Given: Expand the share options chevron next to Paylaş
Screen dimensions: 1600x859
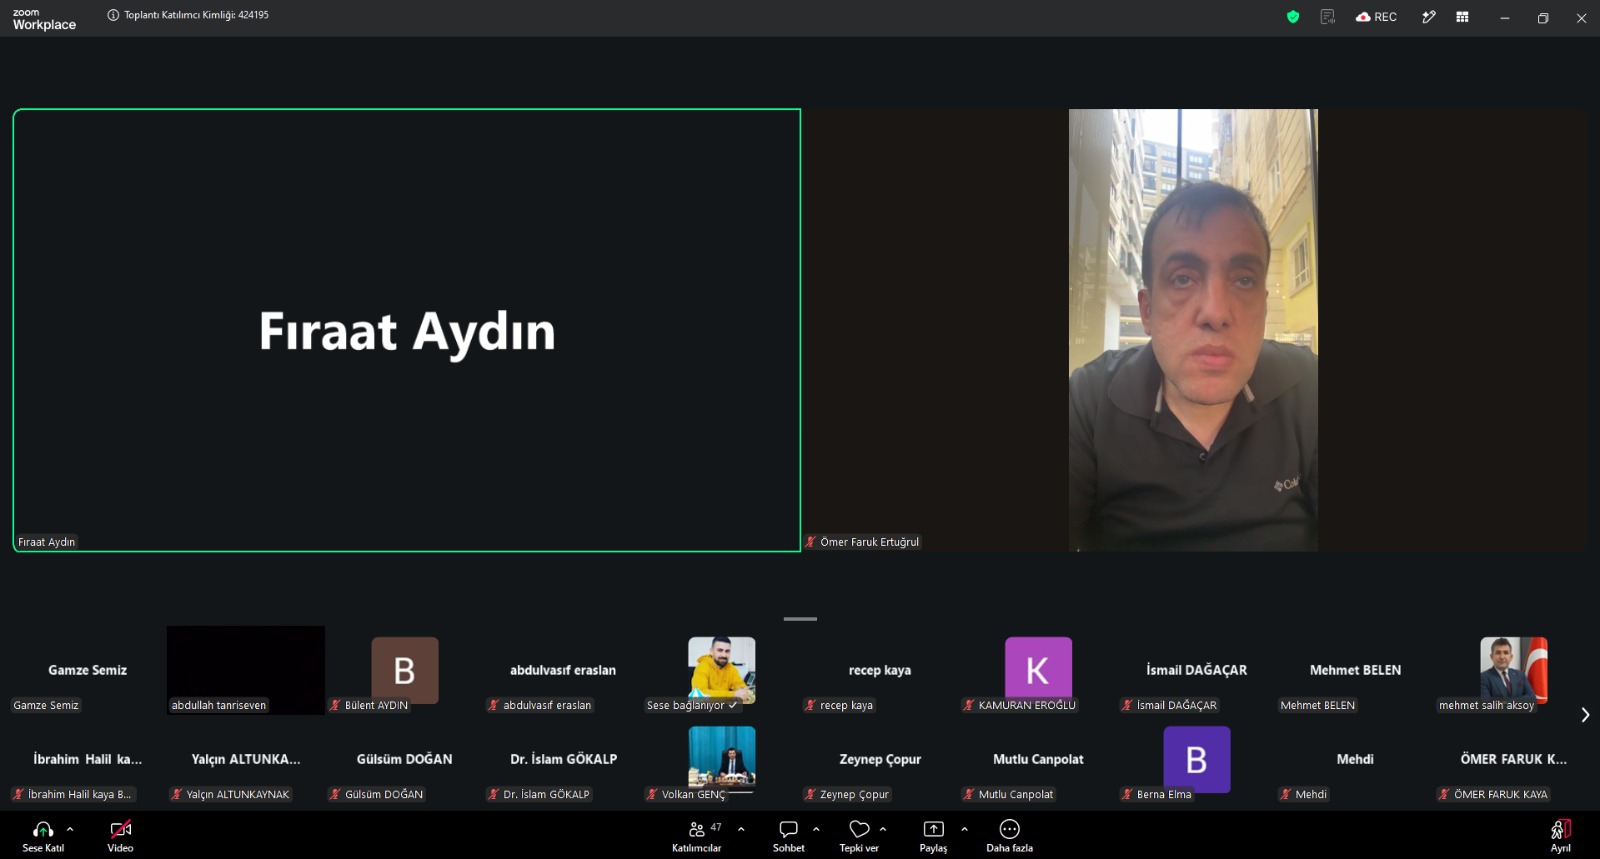Looking at the screenshot, I should [964, 829].
